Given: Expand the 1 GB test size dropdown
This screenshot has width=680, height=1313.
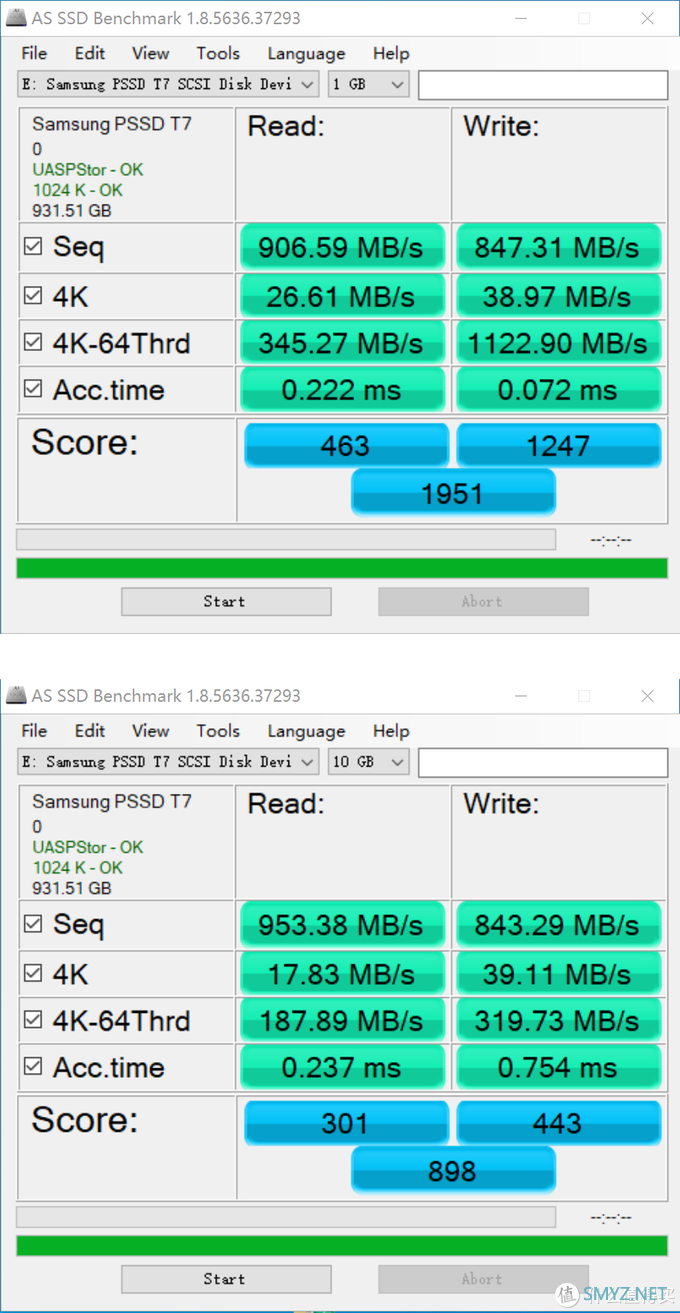Looking at the screenshot, I should point(368,85).
